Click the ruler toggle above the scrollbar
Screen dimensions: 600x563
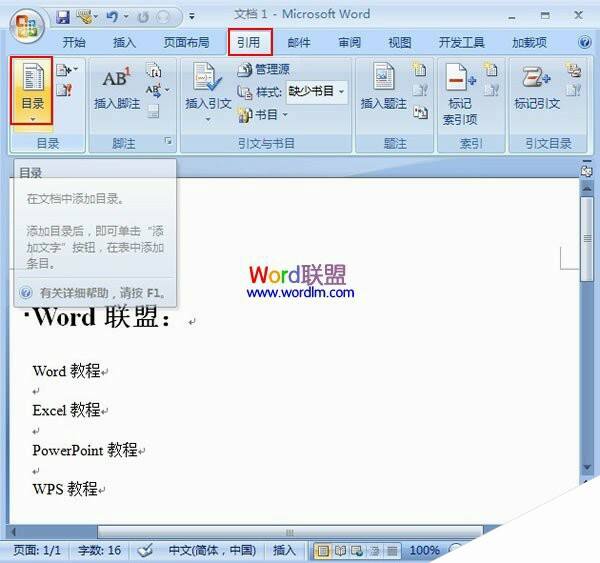[587, 171]
